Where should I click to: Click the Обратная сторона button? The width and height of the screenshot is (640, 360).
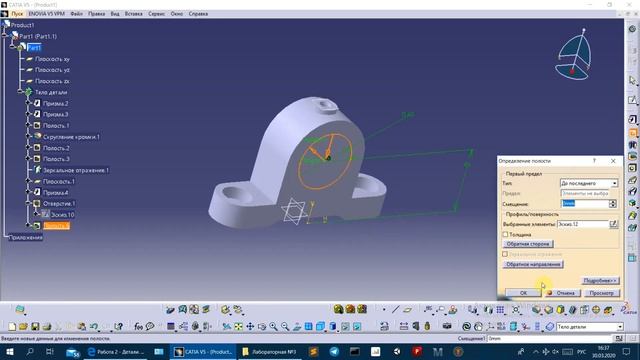click(528, 244)
